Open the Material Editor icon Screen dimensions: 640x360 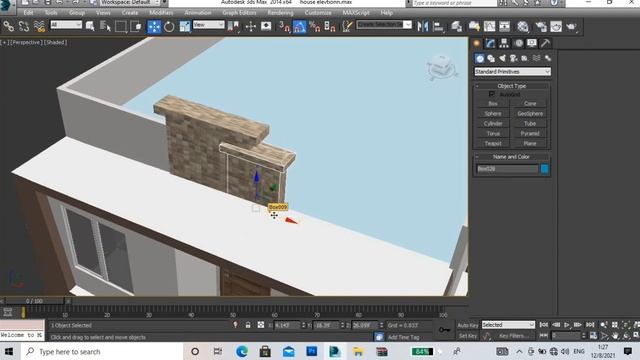[523, 27]
